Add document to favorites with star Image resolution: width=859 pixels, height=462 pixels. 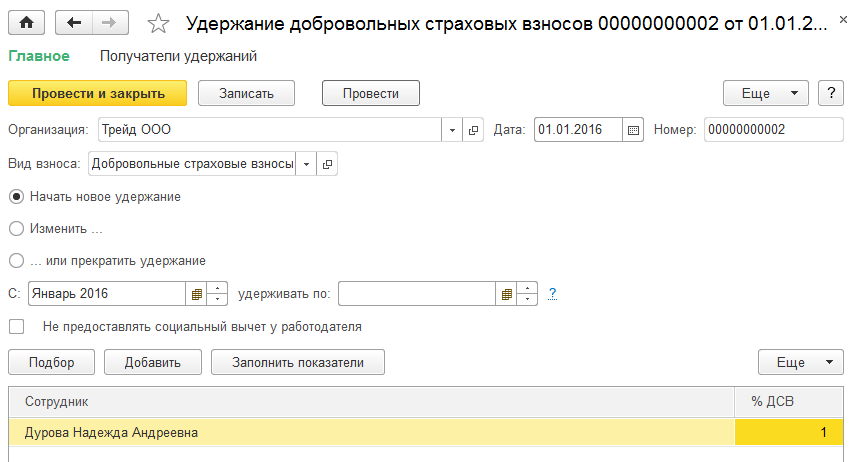tap(158, 23)
